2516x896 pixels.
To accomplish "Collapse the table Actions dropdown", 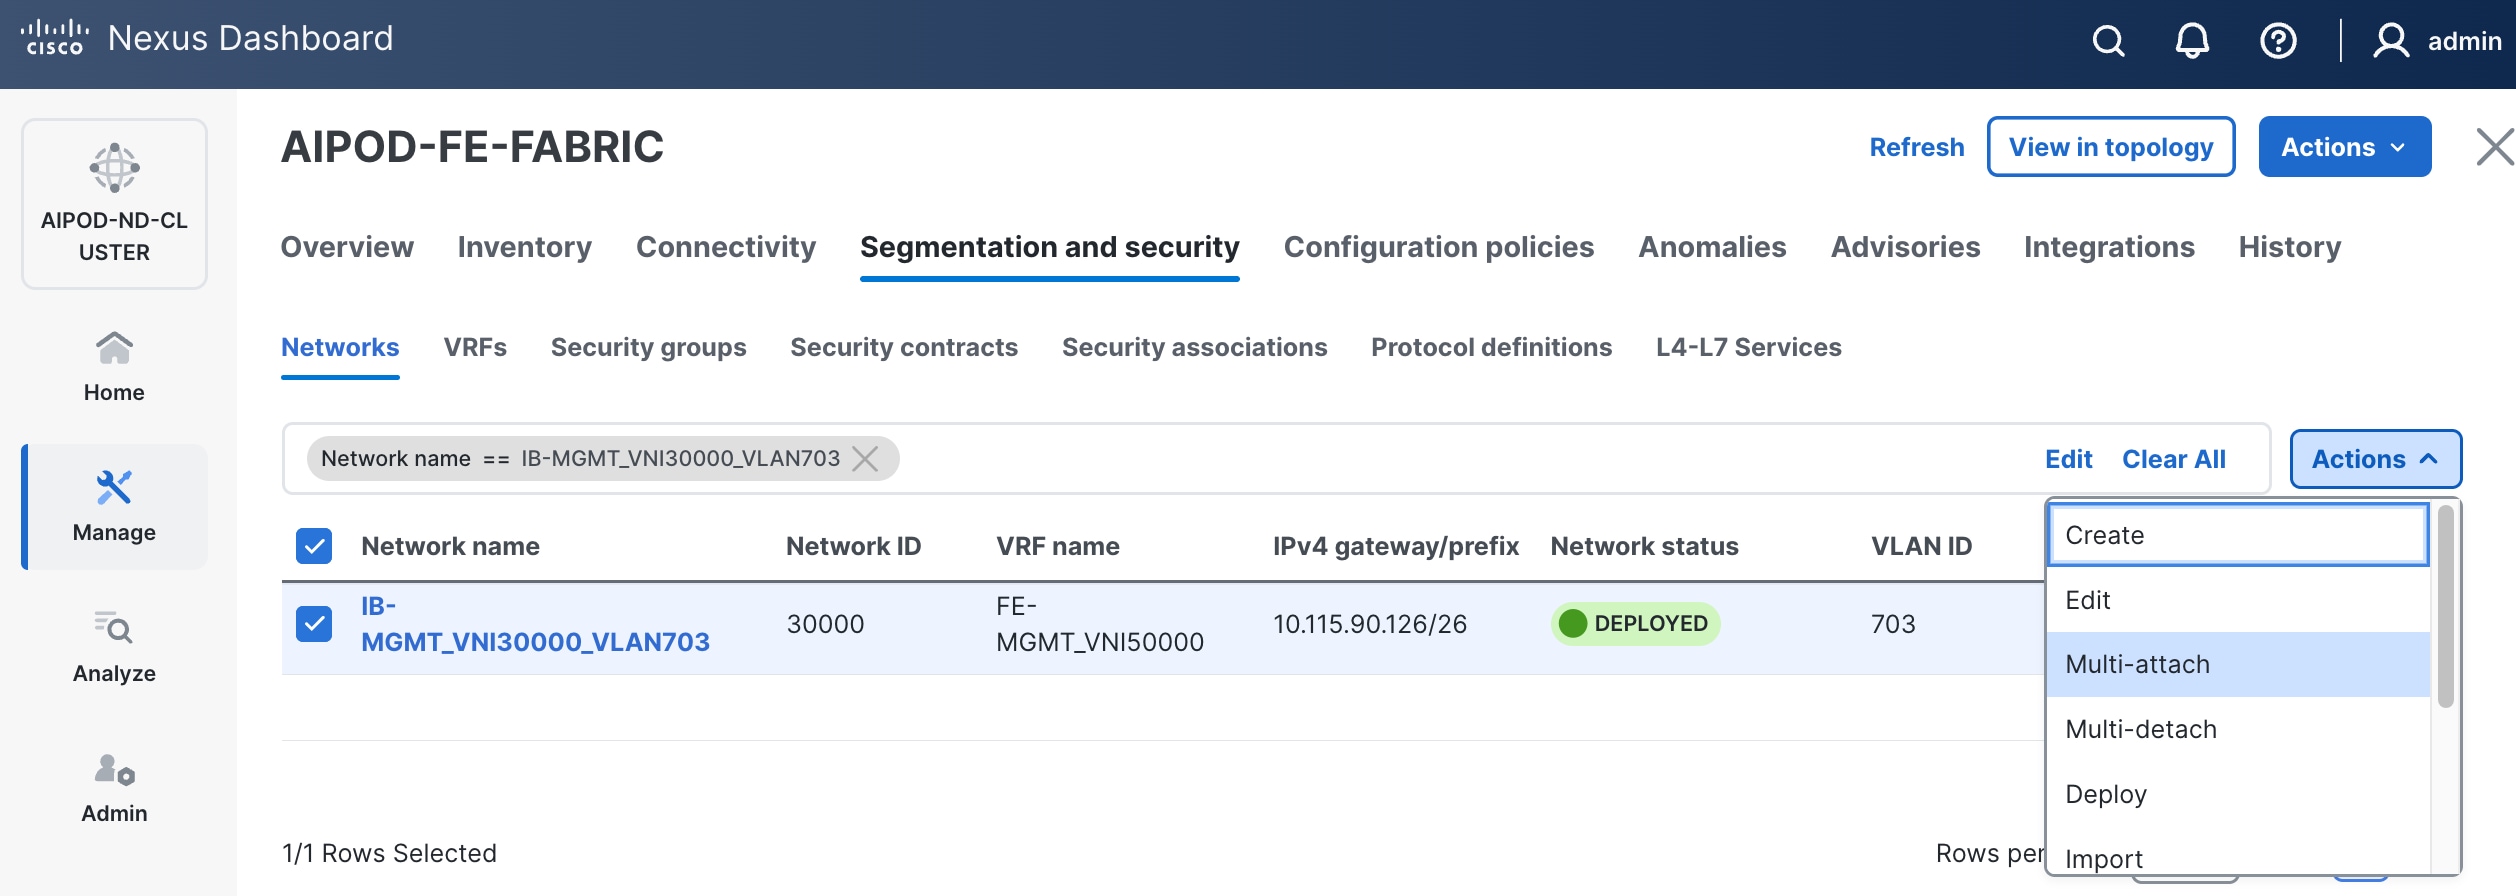I will (x=2375, y=459).
